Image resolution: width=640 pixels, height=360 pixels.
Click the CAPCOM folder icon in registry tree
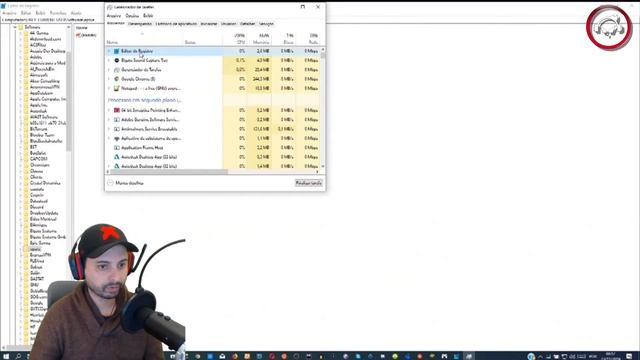[x=26, y=159]
